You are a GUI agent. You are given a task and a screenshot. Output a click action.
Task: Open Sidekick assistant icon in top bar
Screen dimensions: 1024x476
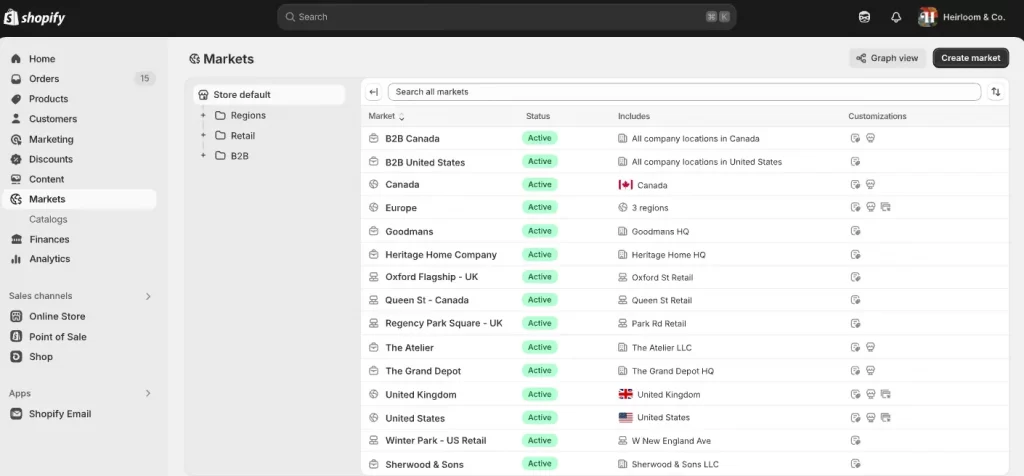(864, 17)
